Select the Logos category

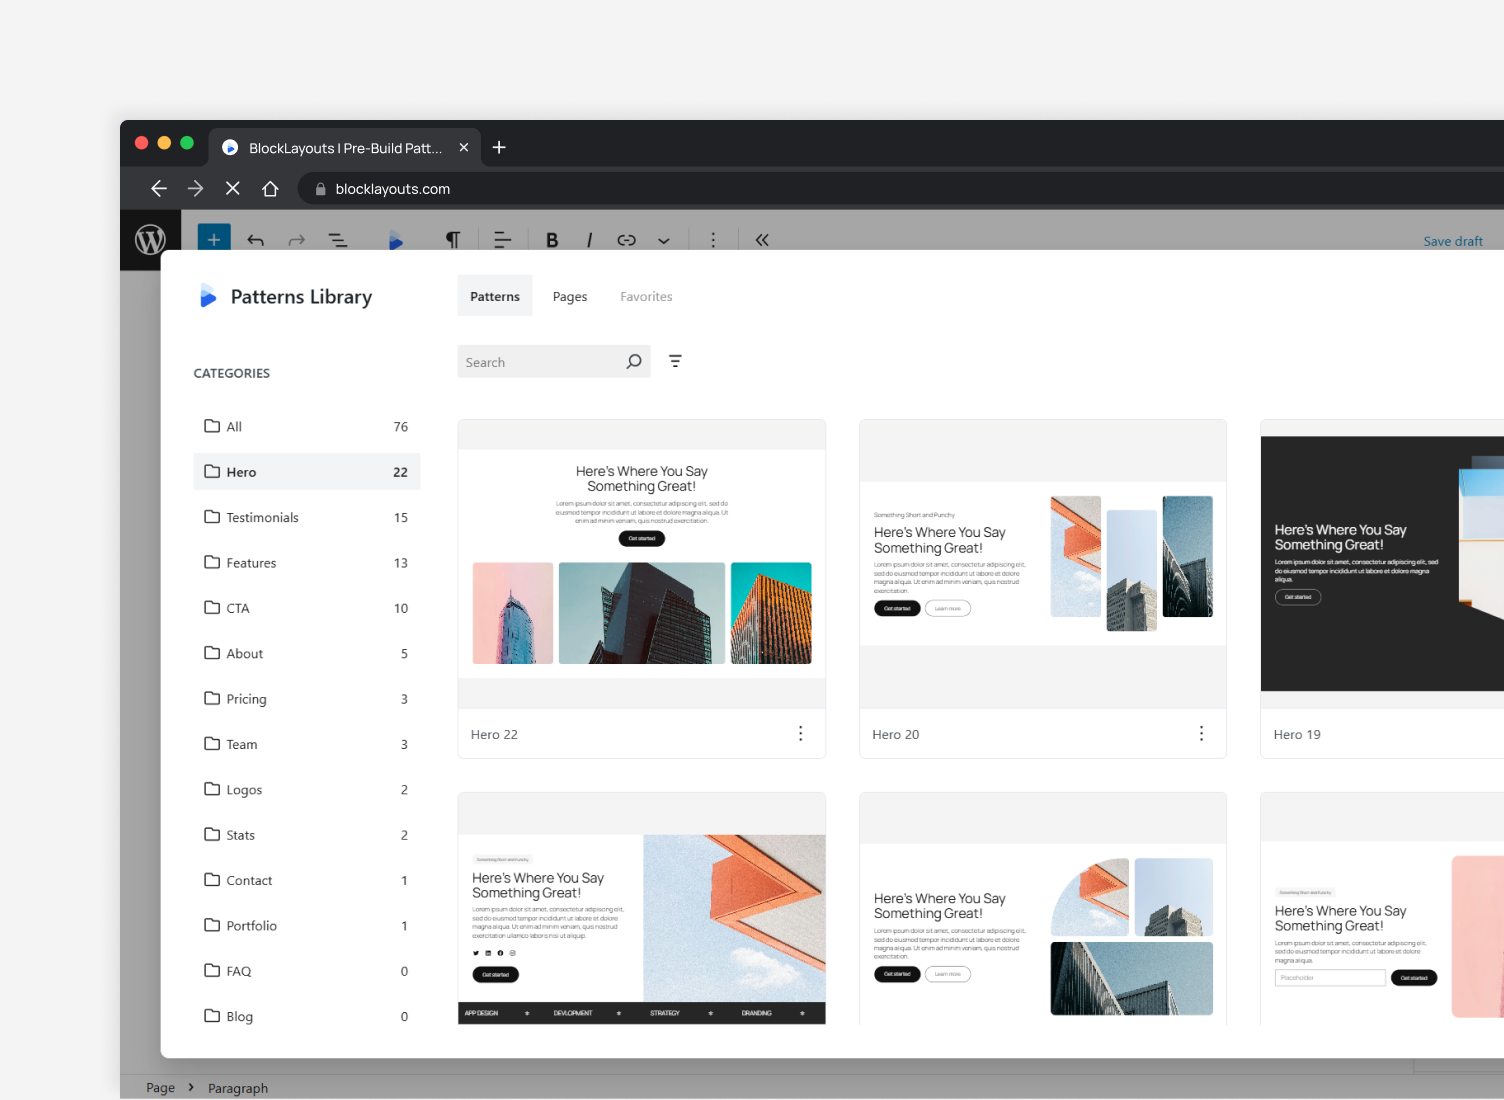(x=307, y=789)
